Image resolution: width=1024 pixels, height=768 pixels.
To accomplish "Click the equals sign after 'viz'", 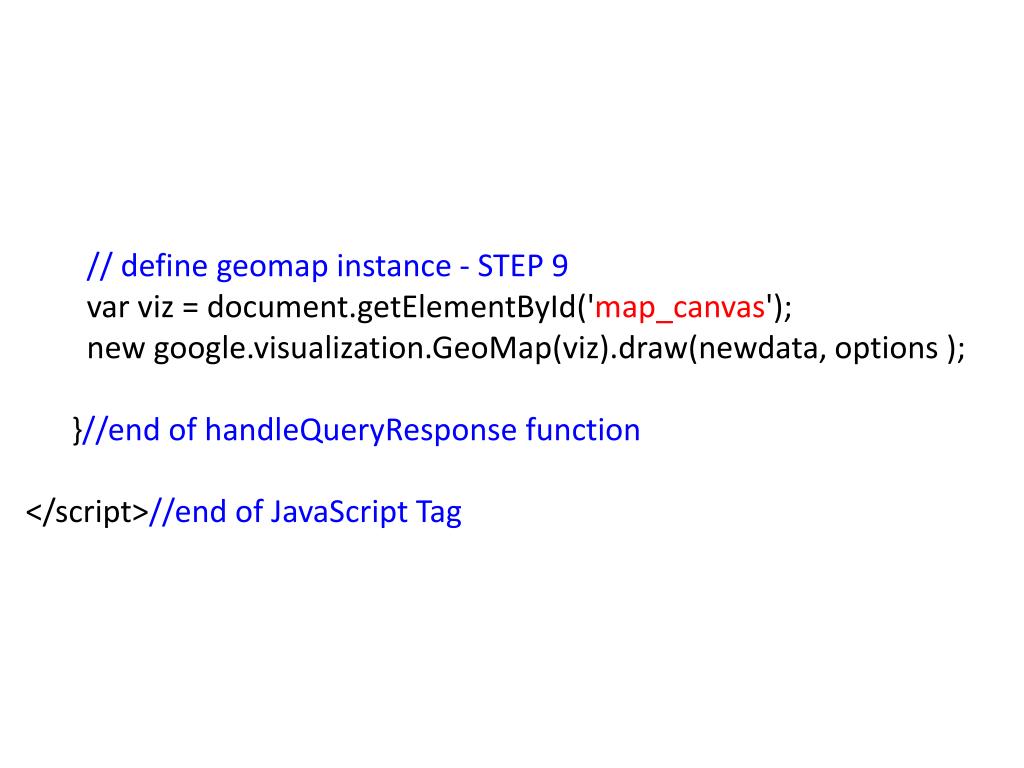I will pyautogui.click(x=190, y=308).
